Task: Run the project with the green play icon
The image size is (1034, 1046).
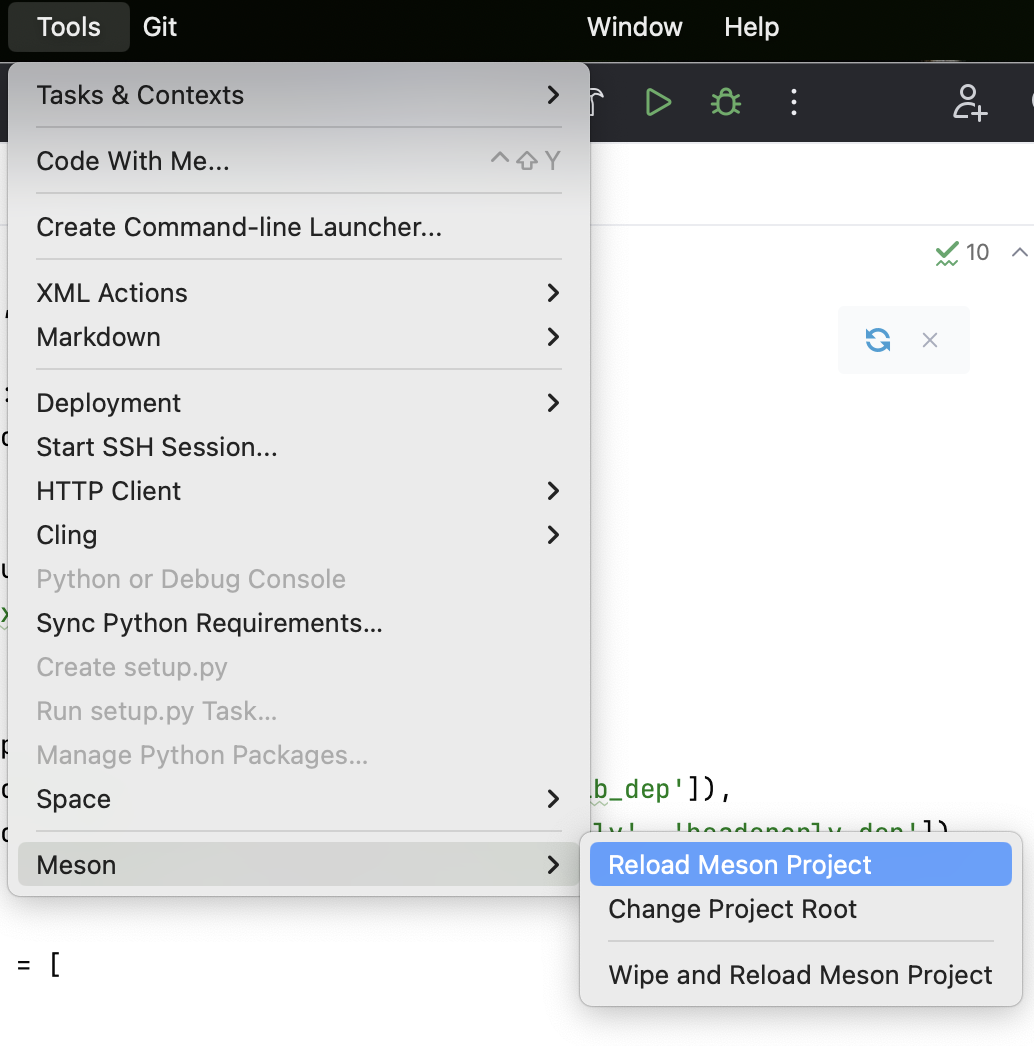Action: [657, 101]
